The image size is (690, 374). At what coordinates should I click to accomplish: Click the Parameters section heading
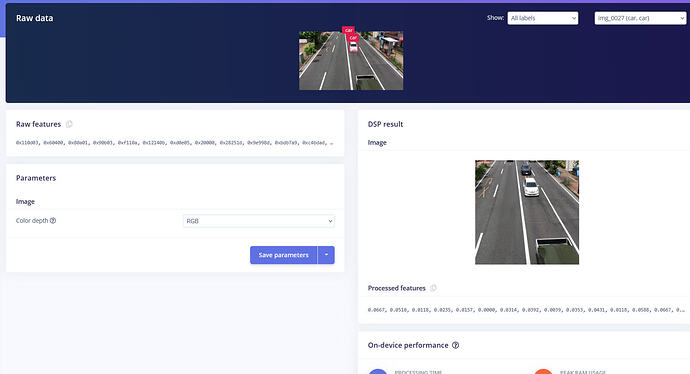click(36, 178)
